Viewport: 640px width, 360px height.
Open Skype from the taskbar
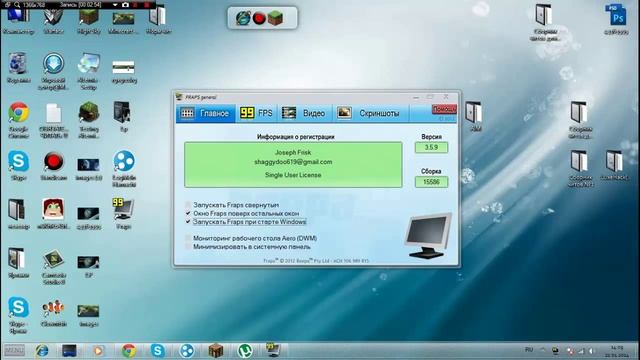158,351
